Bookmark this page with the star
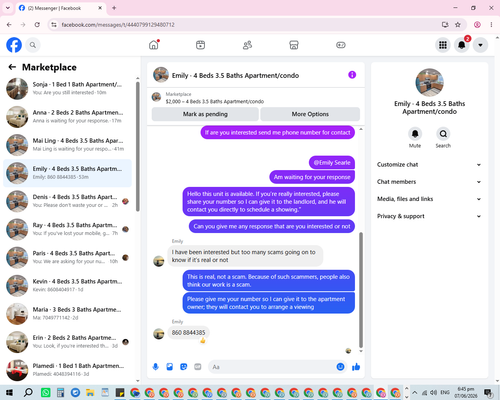 click(458, 25)
